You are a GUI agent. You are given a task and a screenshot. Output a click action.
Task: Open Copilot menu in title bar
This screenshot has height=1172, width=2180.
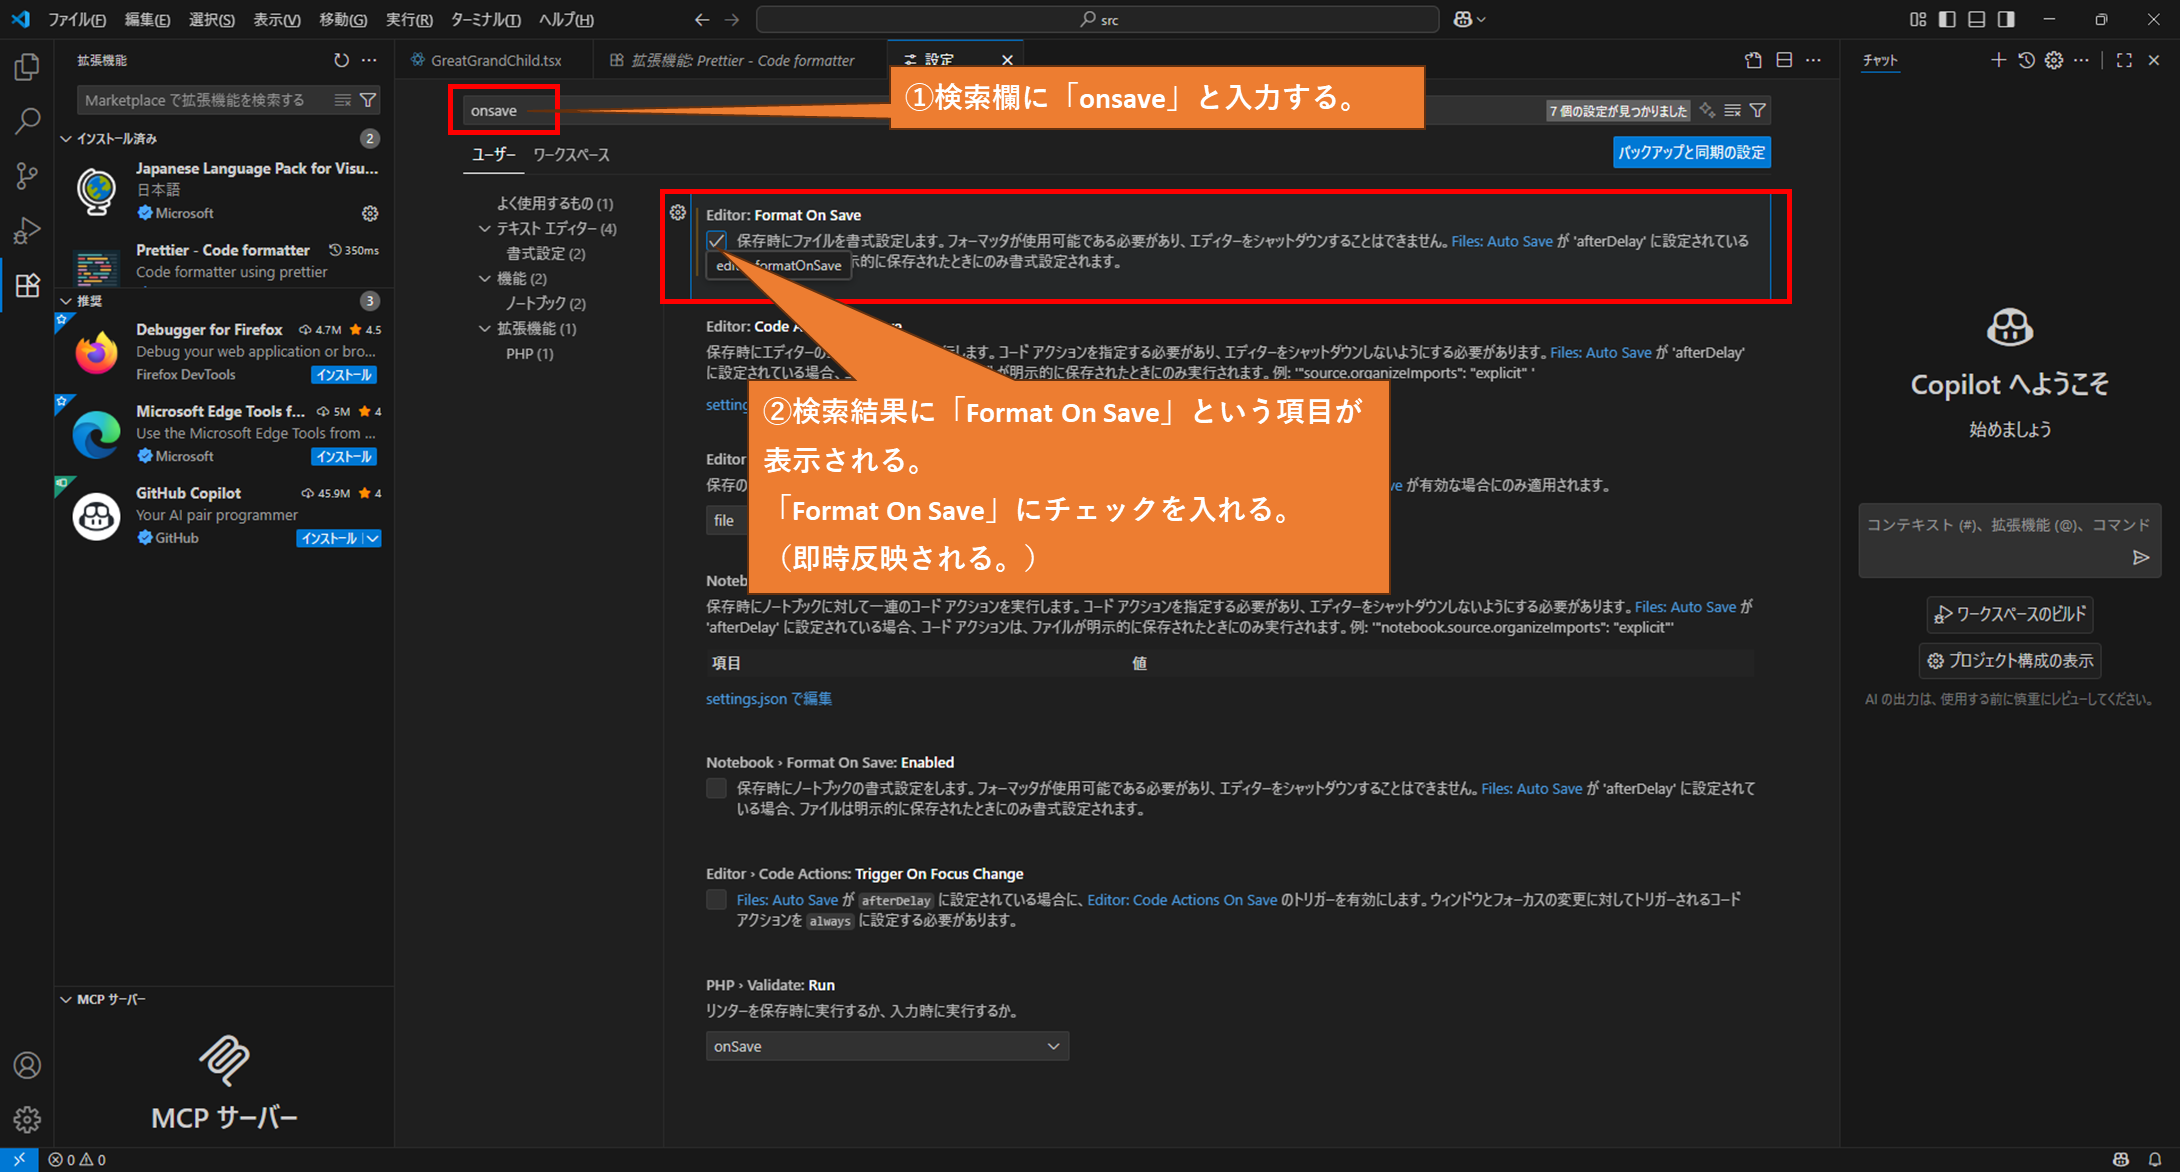coord(1469,20)
